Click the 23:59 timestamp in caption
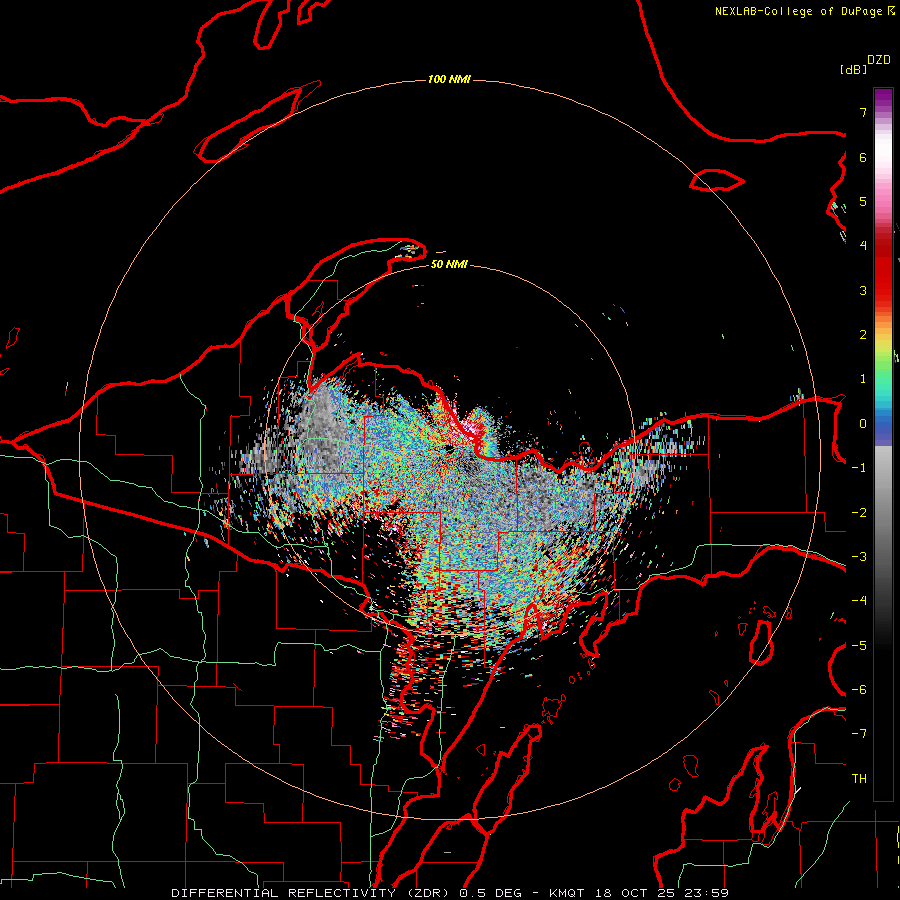This screenshot has width=900, height=900. pyautogui.click(x=707, y=893)
